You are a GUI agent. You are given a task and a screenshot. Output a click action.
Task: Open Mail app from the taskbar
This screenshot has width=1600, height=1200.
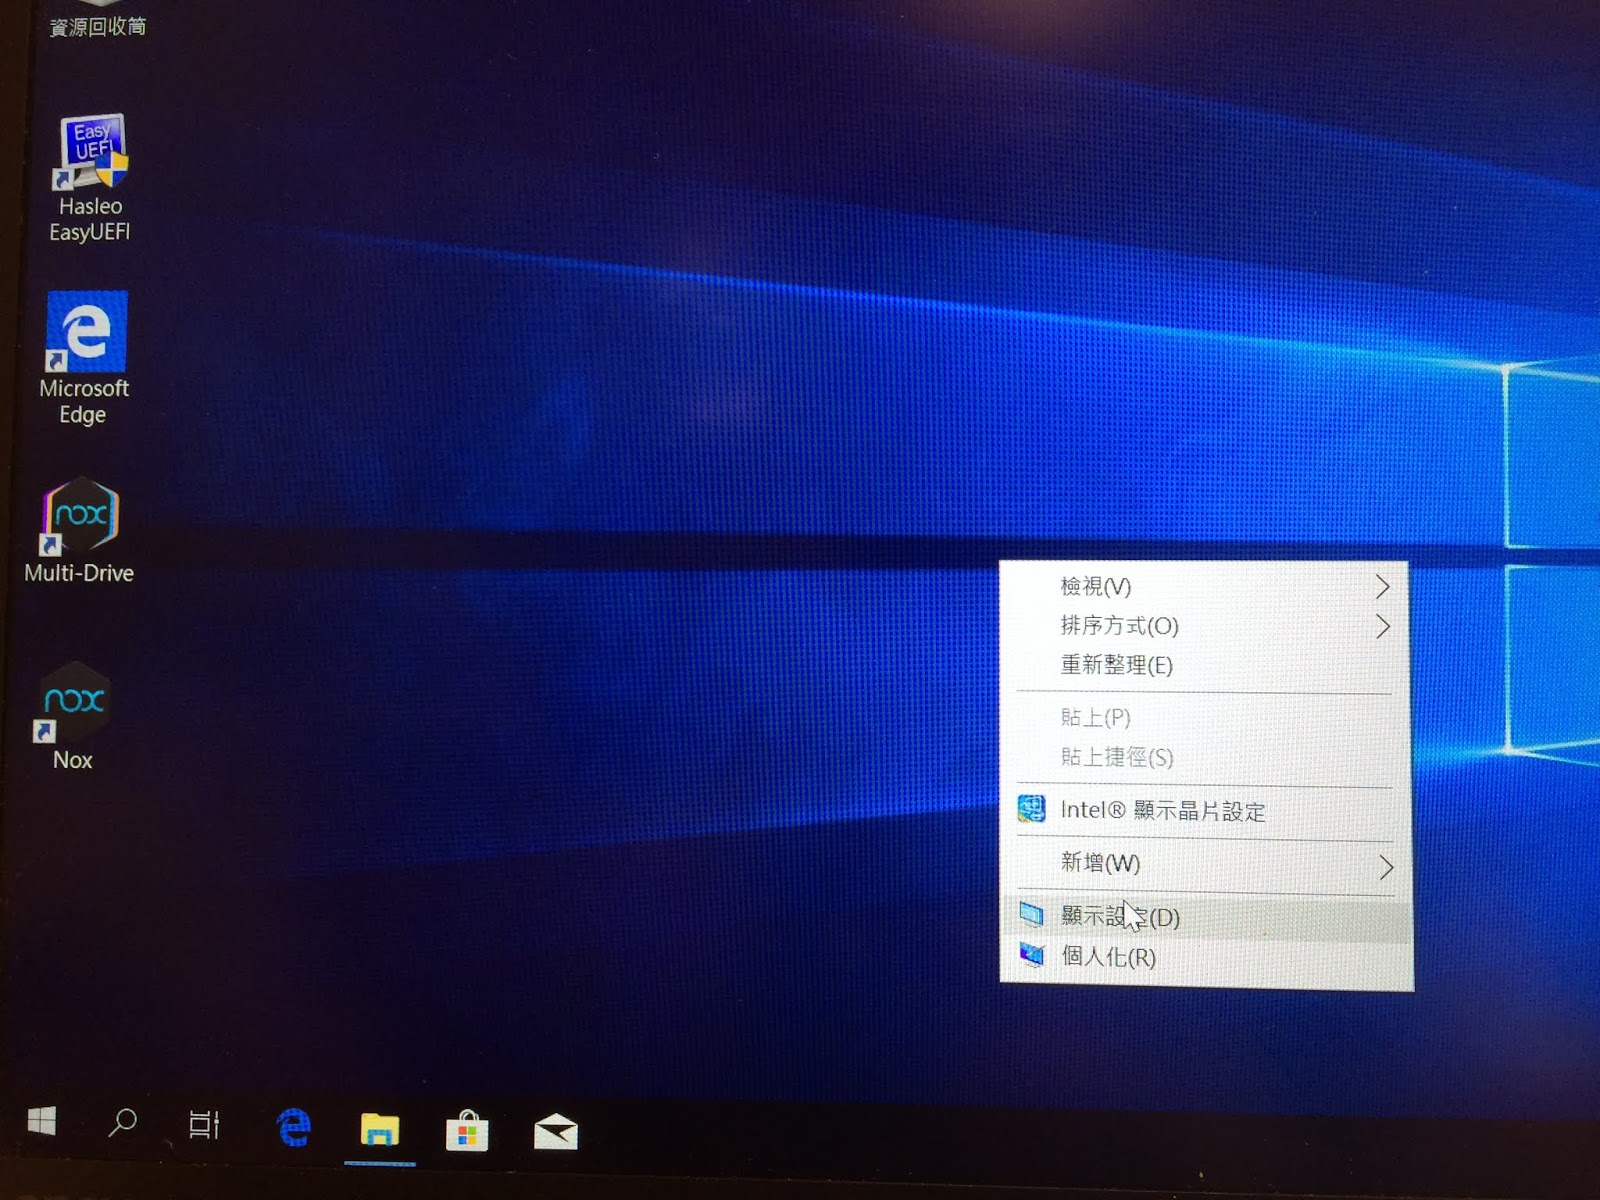(x=555, y=1132)
